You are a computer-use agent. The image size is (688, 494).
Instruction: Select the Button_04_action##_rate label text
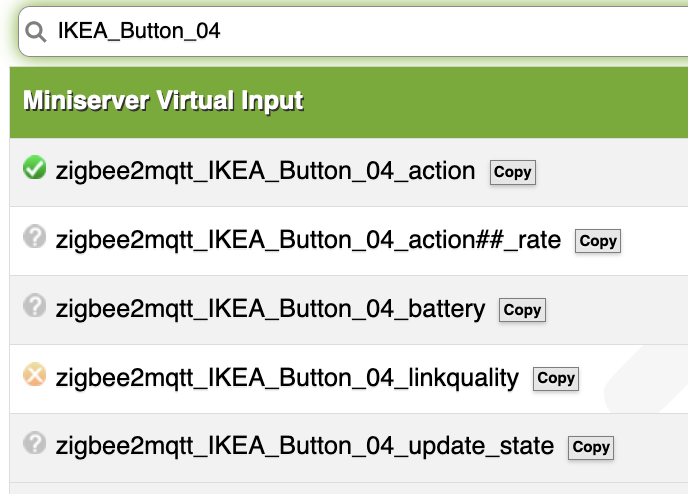point(308,240)
